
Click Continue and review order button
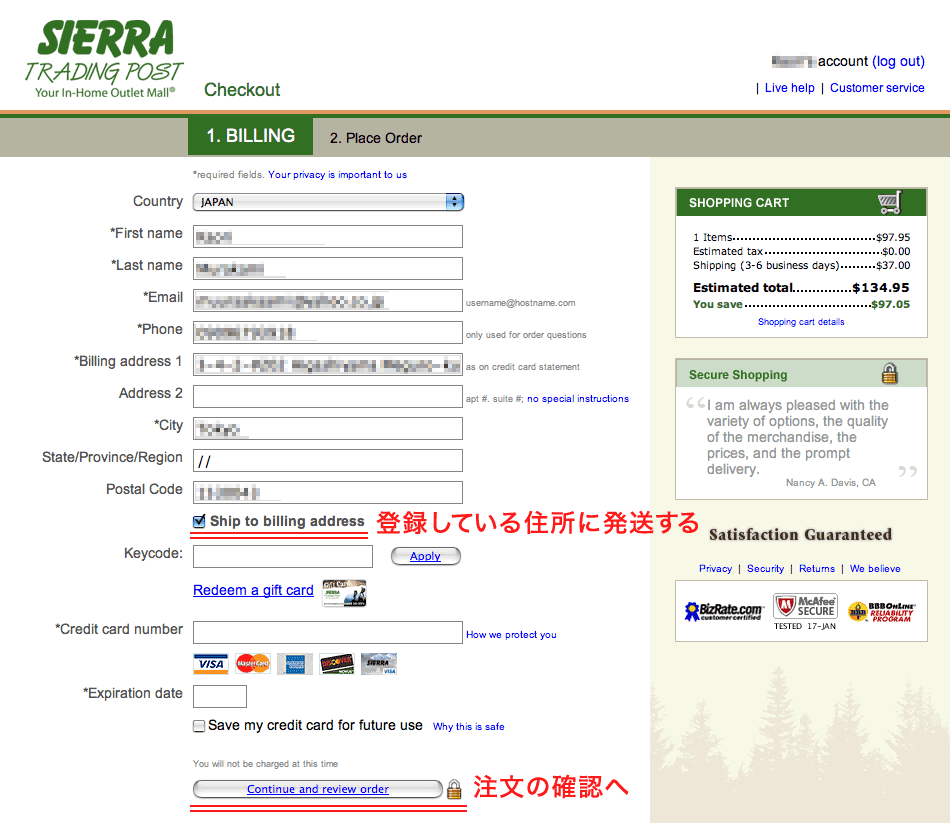click(317, 789)
